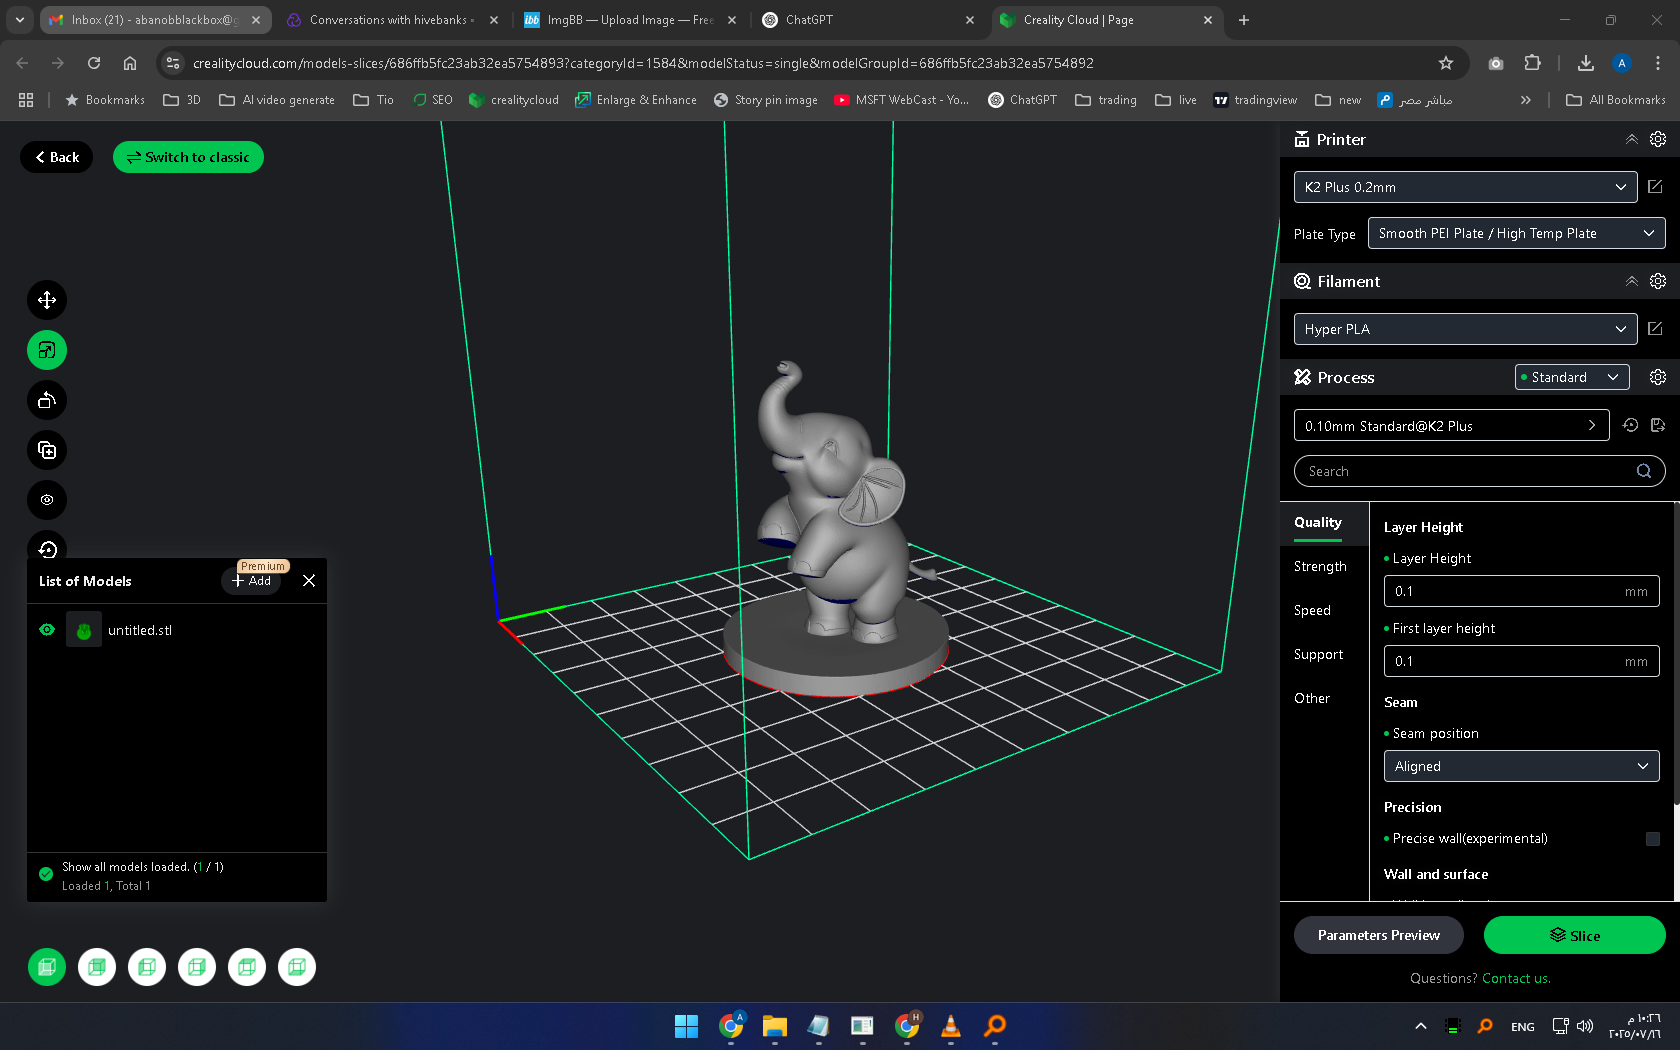Activate the green highlighted view cube icon
1680x1050 pixels.
coord(47,967)
